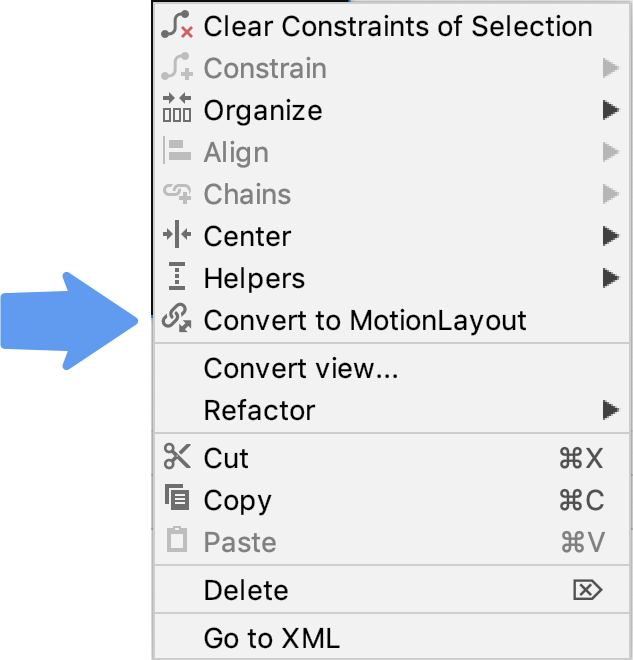
Task: Expand the Helpers submenu arrow
Action: click(610, 278)
